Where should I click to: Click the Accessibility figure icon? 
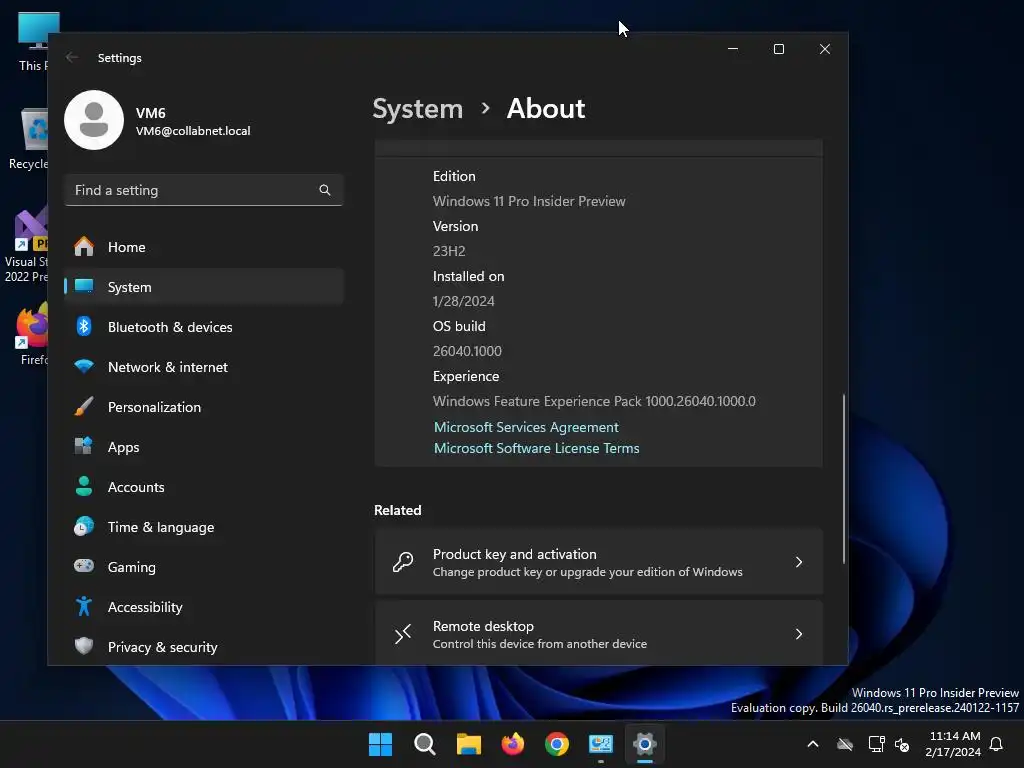pos(84,606)
